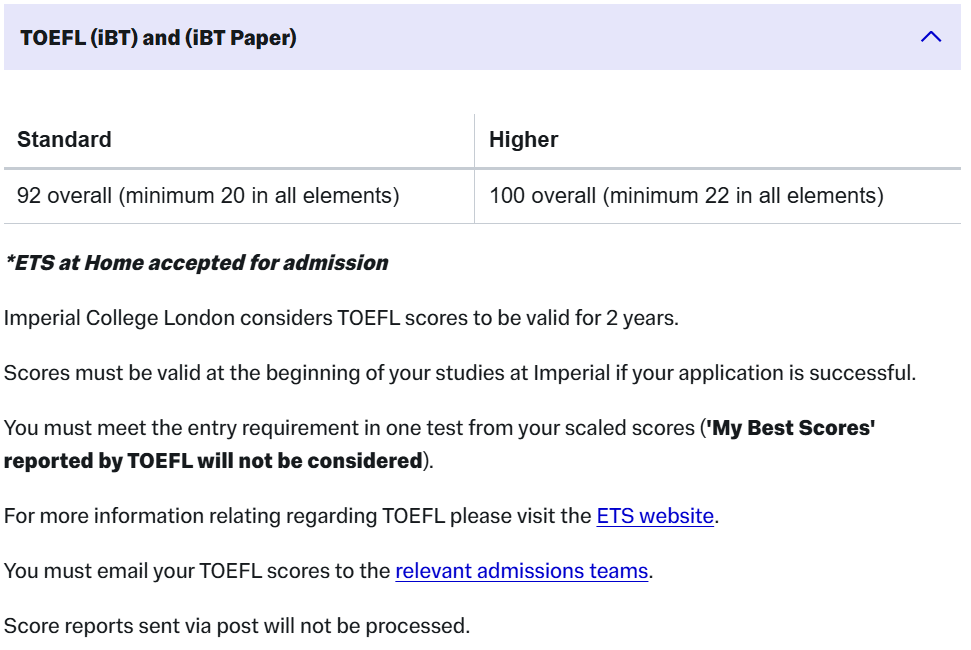Screen dimensions: 971x650
Task: Click the 'Scores must be valid' paragraph
Action: click(x=460, y=373)
